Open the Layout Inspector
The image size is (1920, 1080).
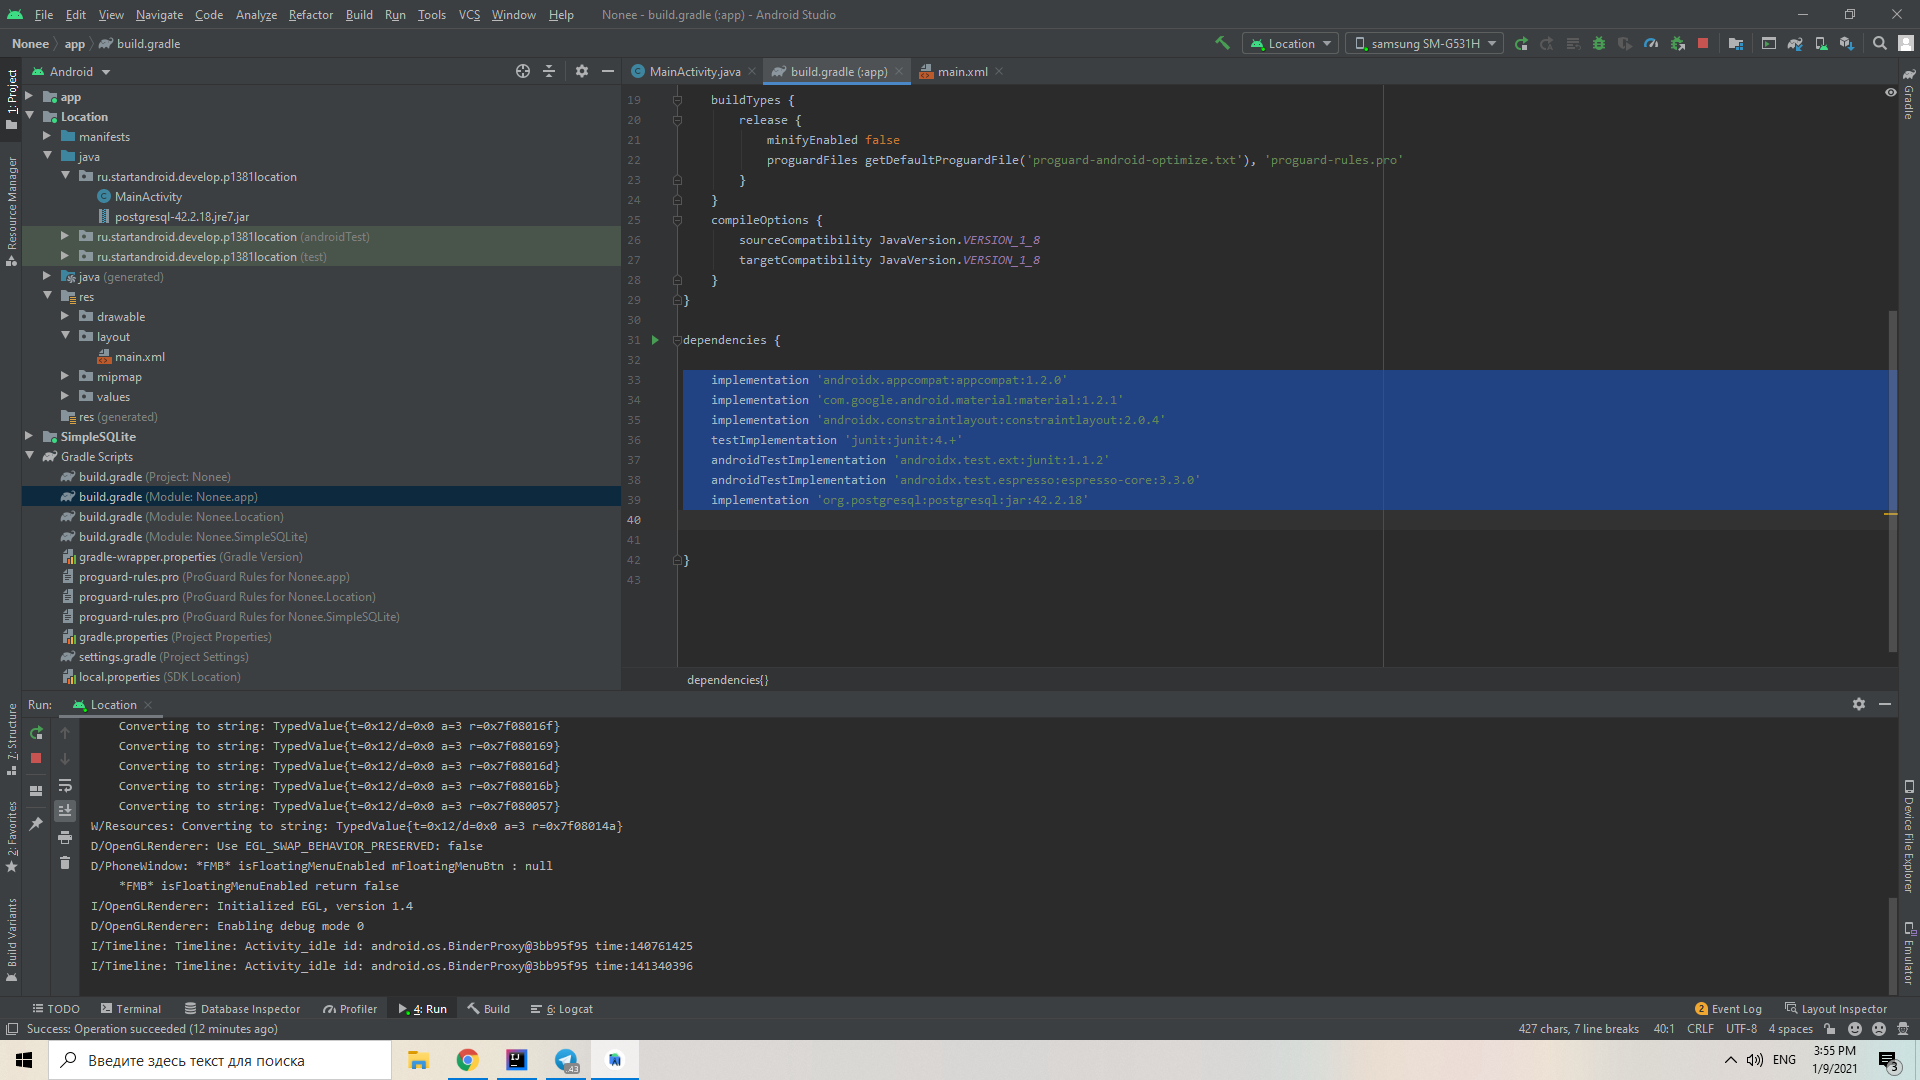[x=1836, y=1009]
